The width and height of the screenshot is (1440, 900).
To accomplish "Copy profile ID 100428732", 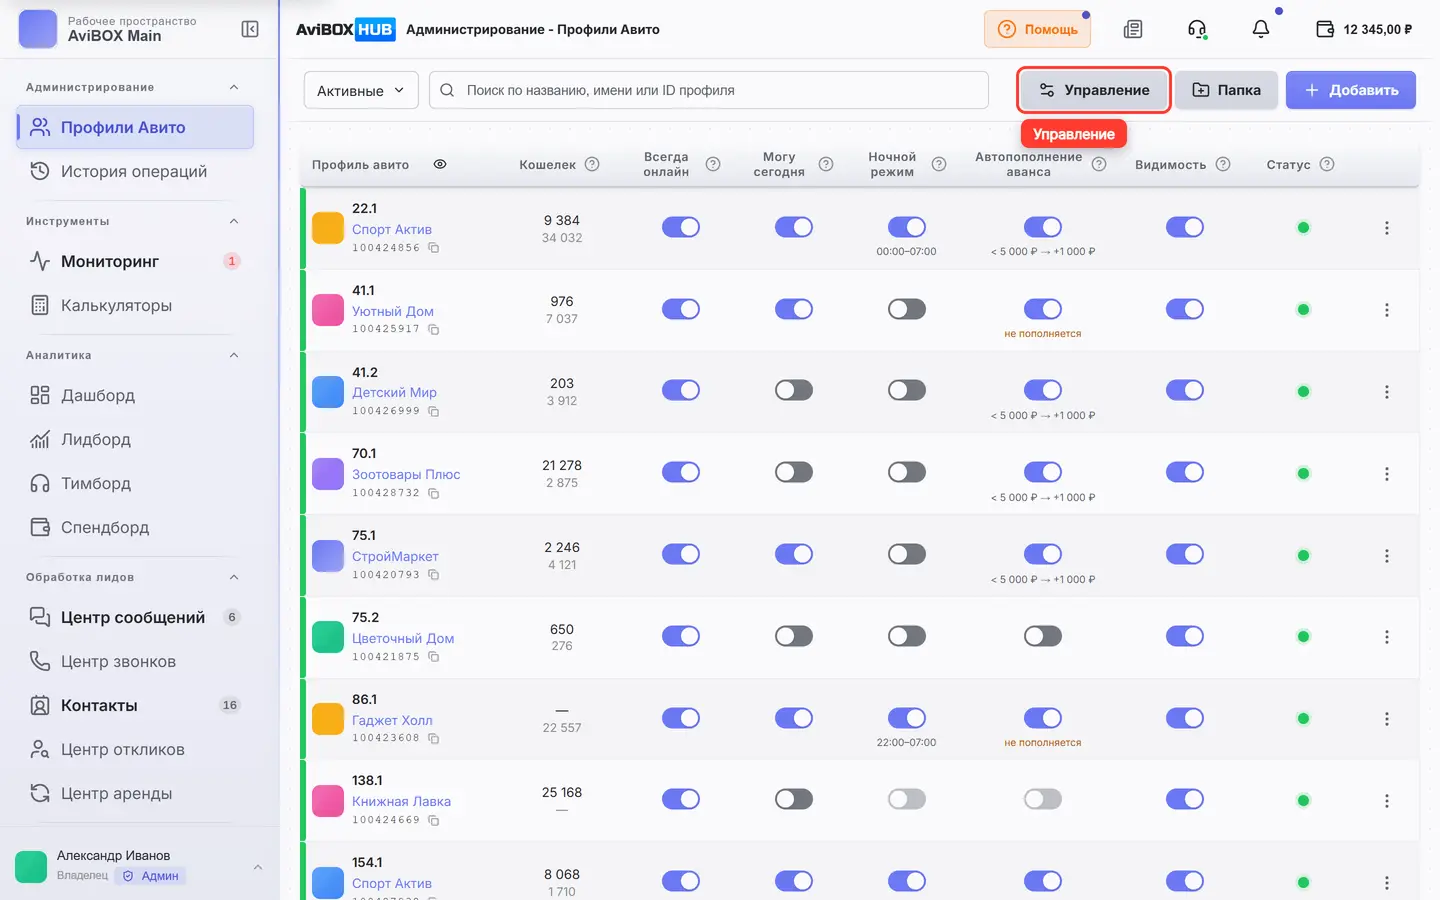I will (434, 493).
